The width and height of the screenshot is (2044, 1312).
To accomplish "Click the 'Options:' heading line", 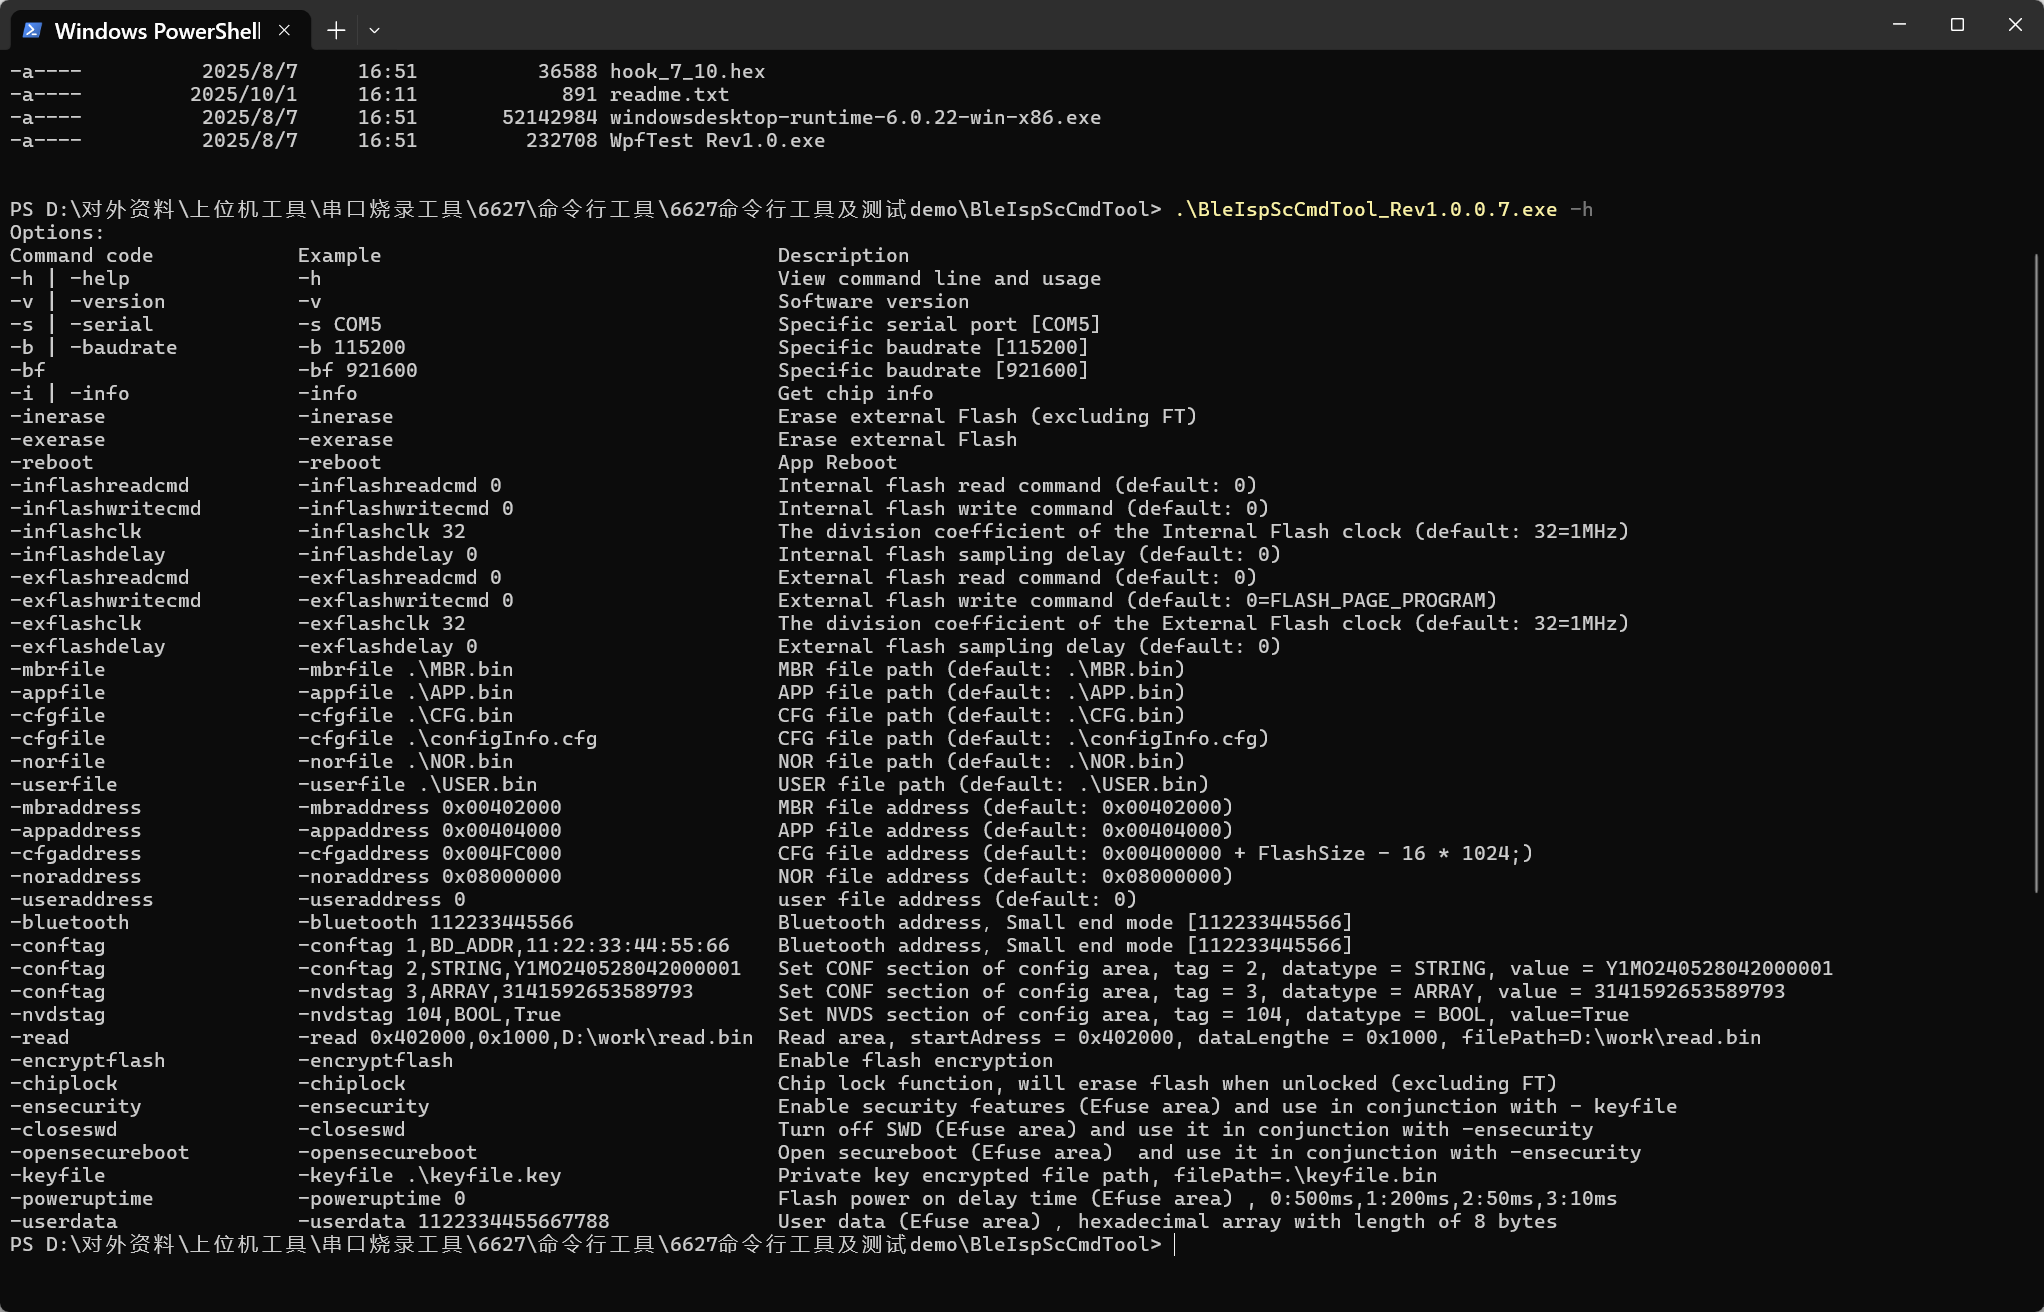I will (x=57, y=232).
